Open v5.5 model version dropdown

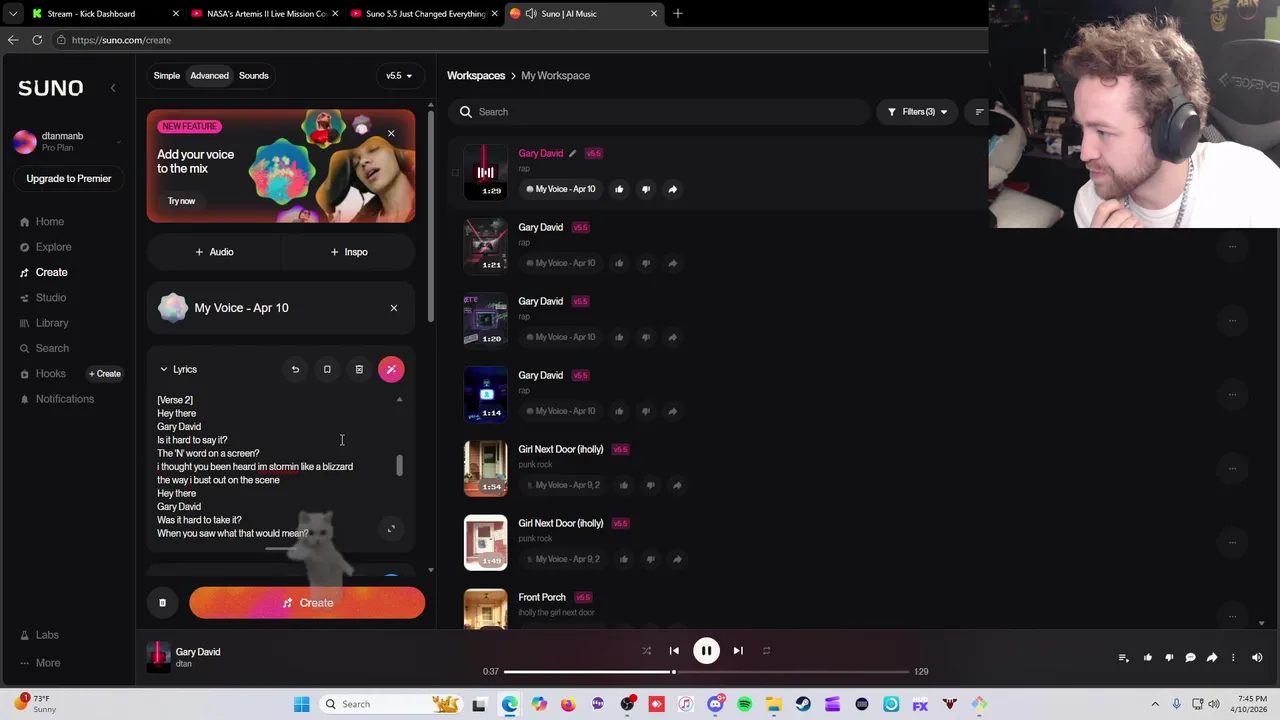(399, 76)
